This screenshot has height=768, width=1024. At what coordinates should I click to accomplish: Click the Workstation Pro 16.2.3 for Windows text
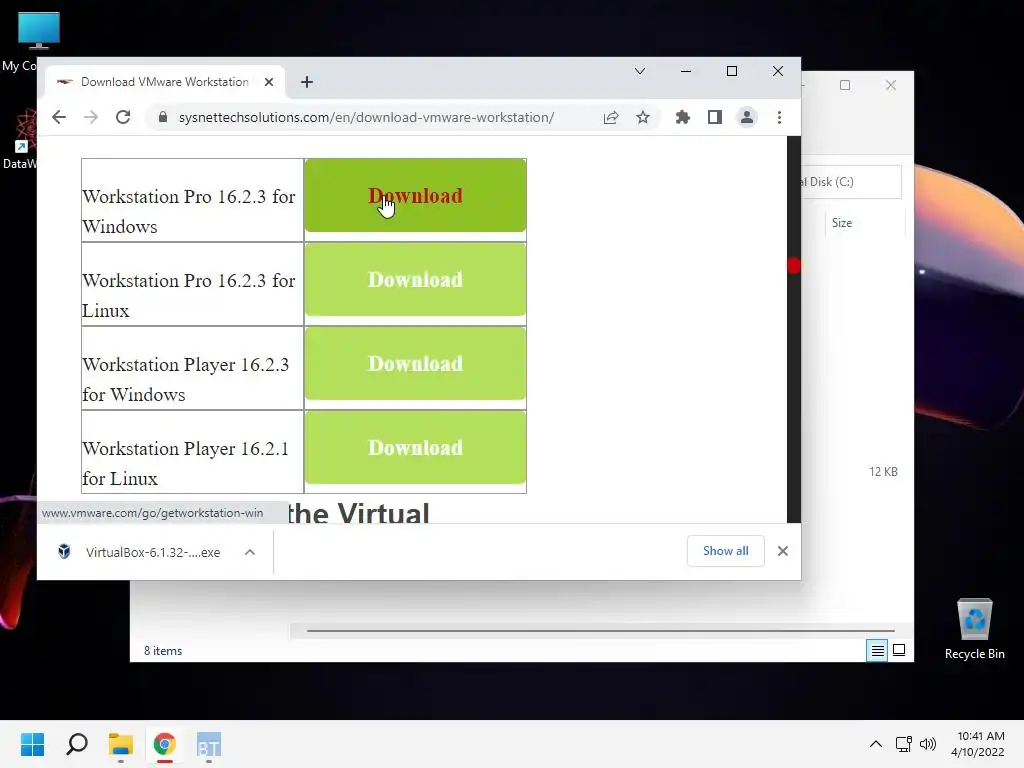(x=189, y=211)
